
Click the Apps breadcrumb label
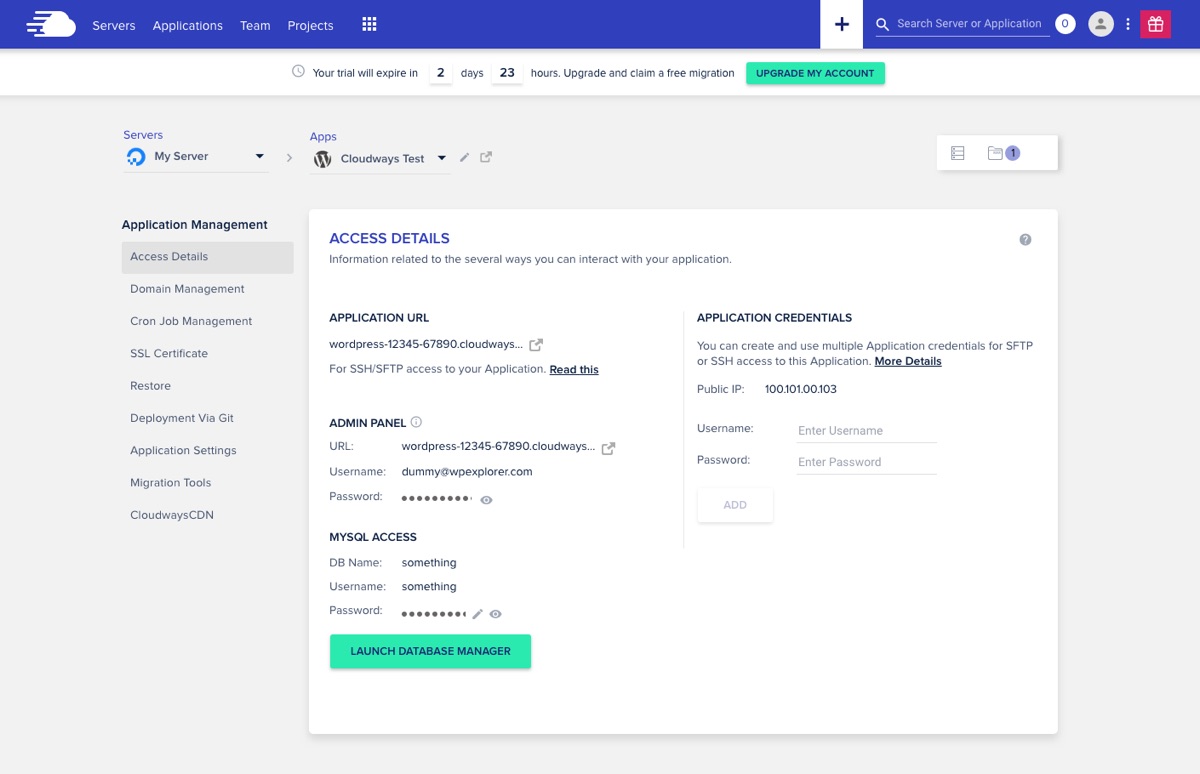point(323,137)
